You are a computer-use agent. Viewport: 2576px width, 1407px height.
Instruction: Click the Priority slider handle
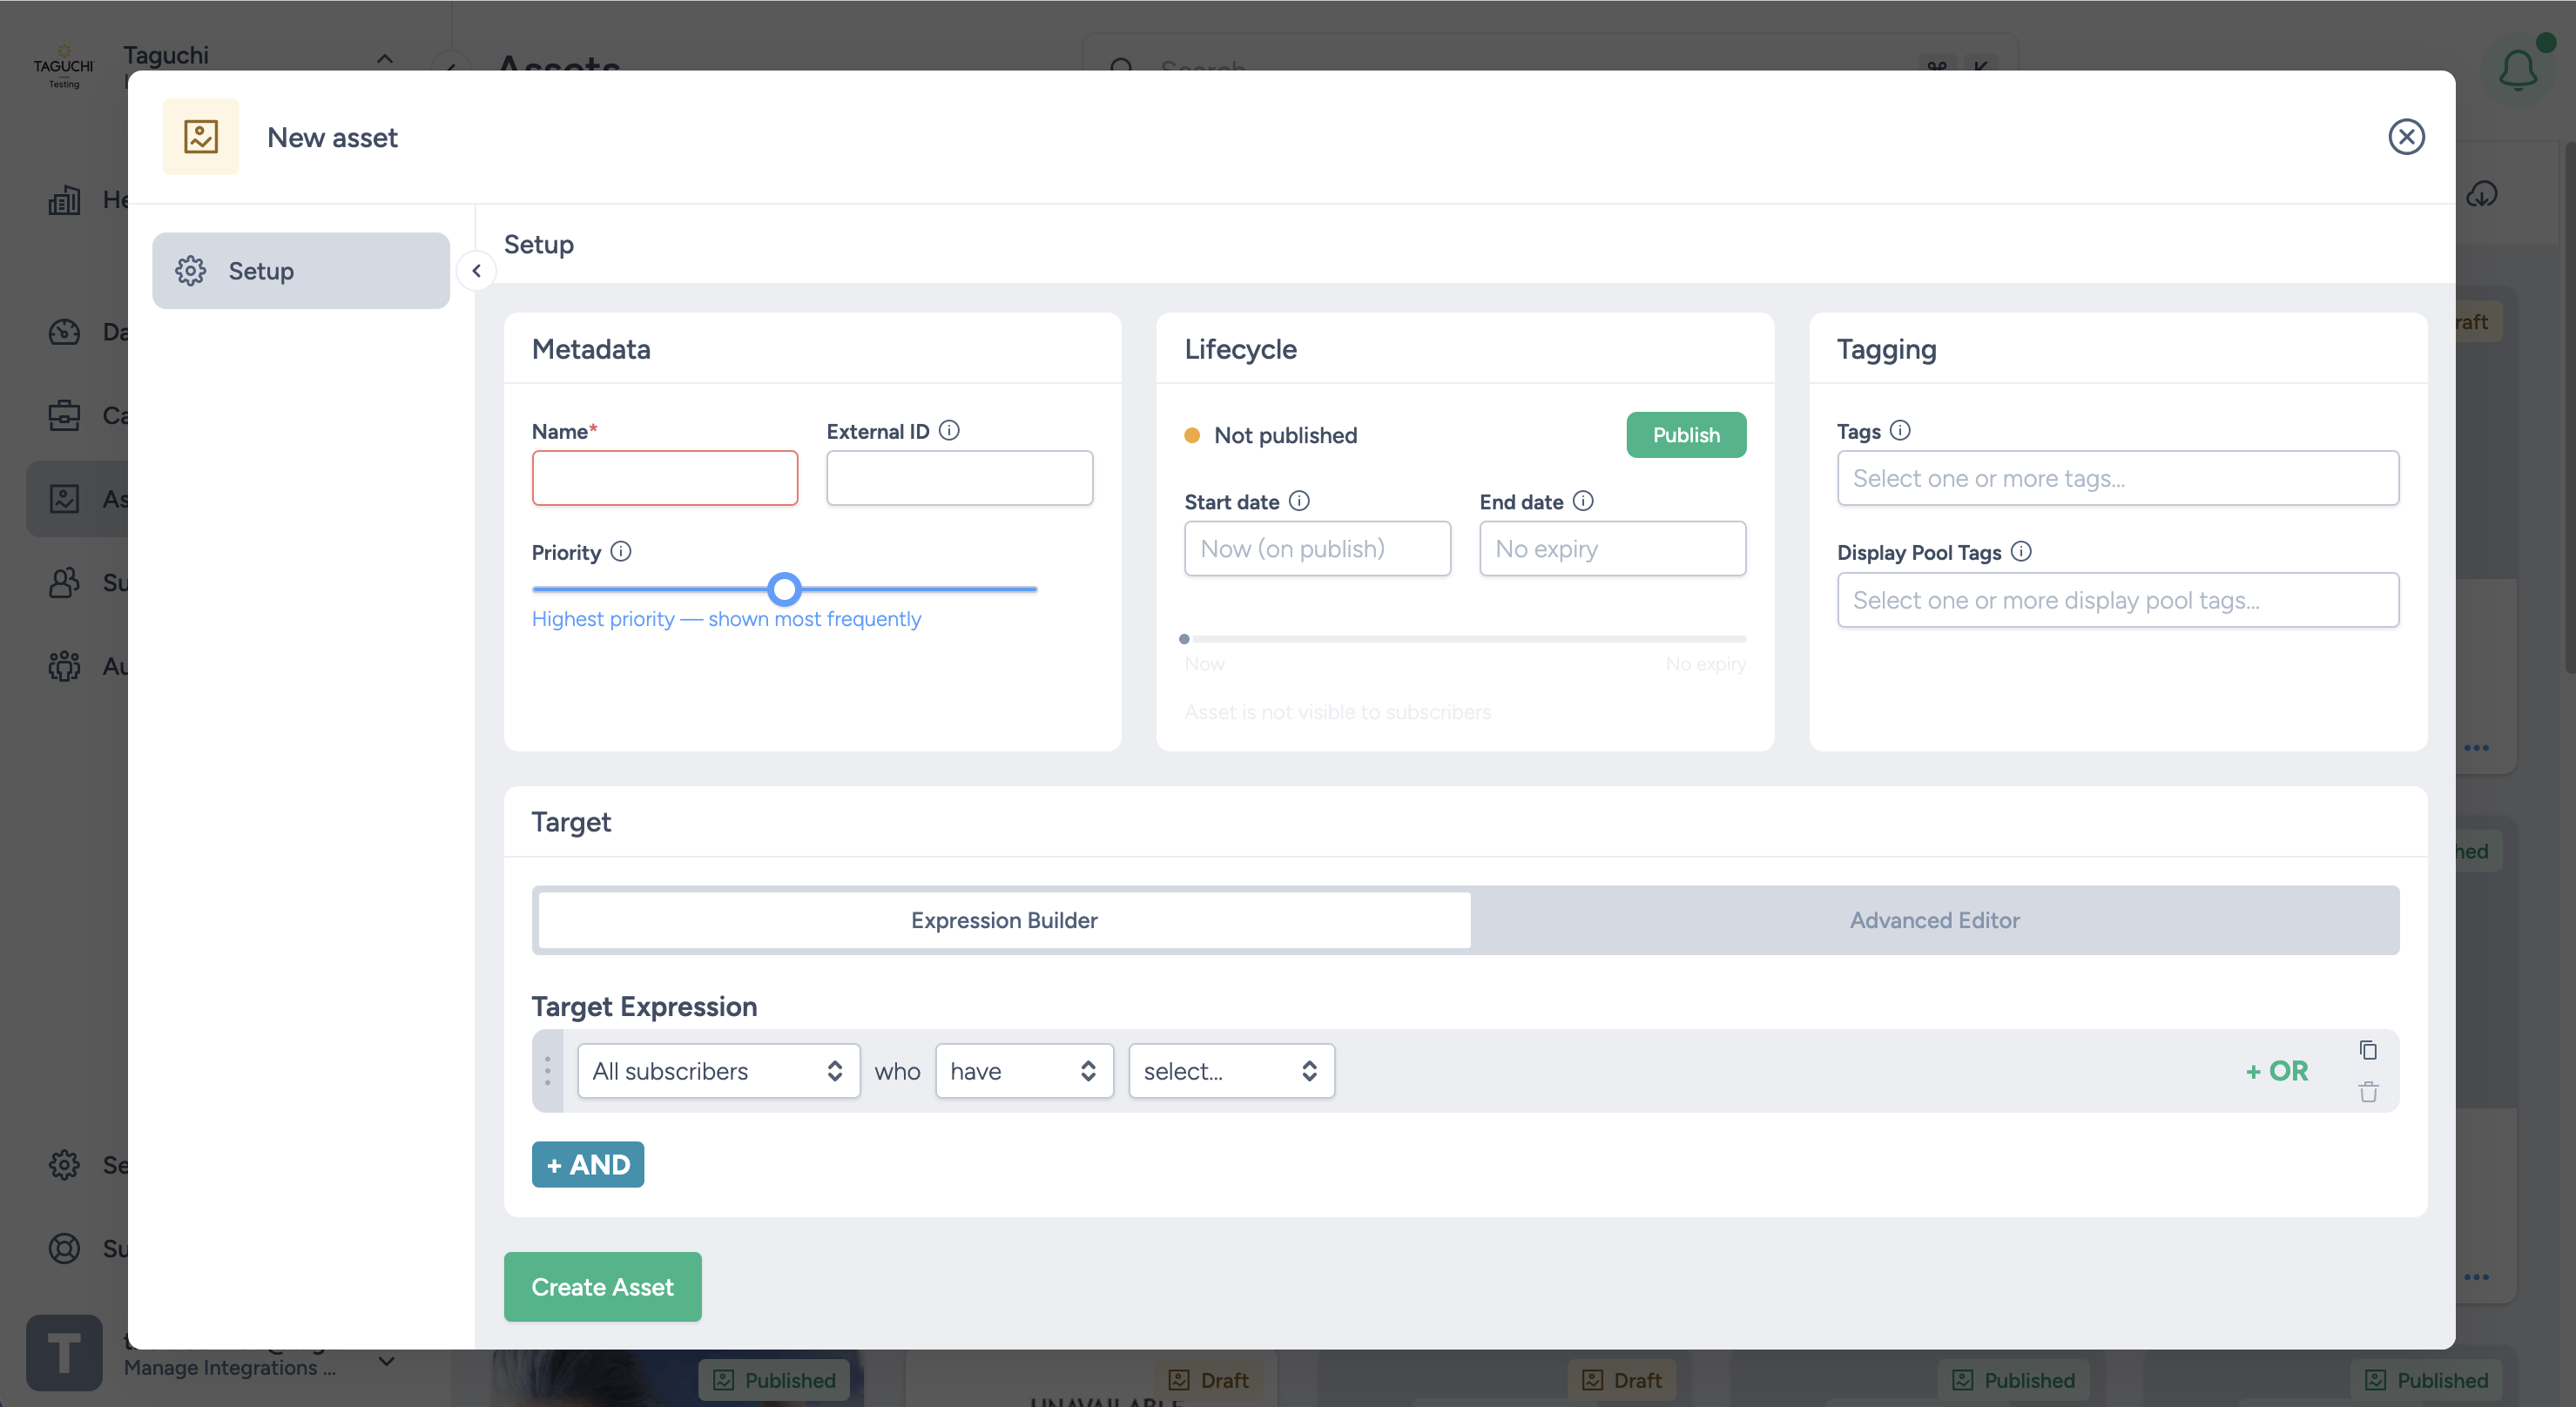pyautogui.click(x=785, y=589)
